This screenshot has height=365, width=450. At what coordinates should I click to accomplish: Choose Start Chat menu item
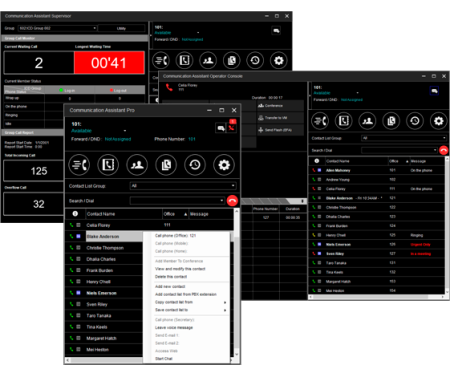click(x=164, y=359)
